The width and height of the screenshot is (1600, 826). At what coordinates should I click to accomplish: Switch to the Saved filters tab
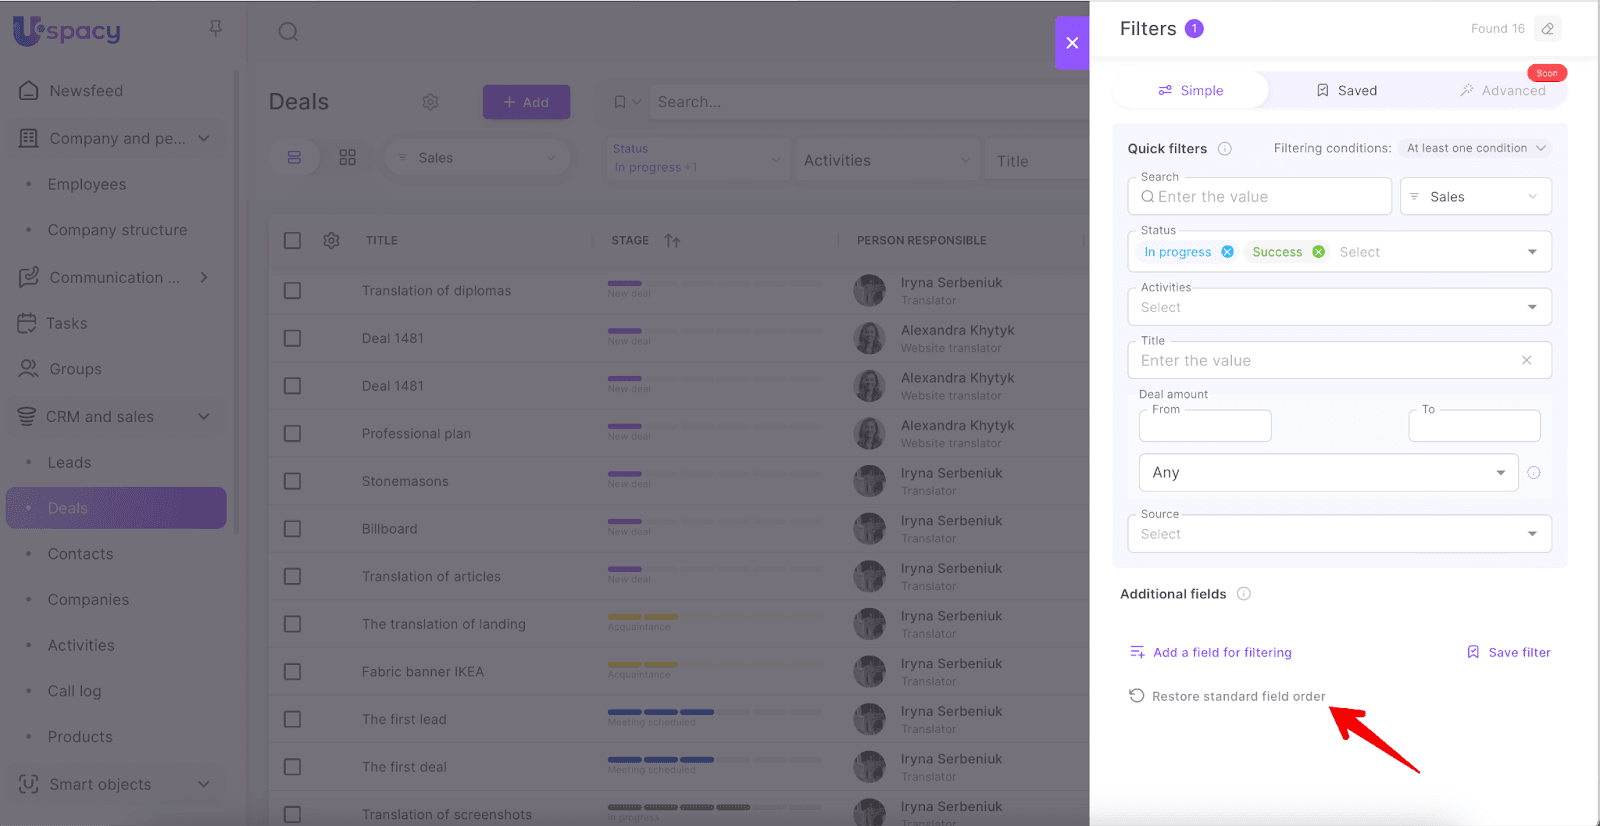(x=1346, y=91)
